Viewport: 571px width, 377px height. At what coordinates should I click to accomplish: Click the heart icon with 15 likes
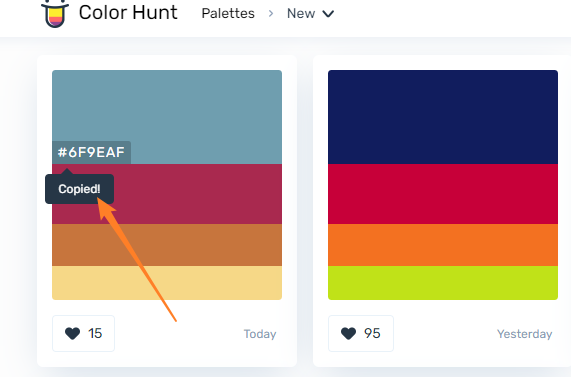pos(72,333)
